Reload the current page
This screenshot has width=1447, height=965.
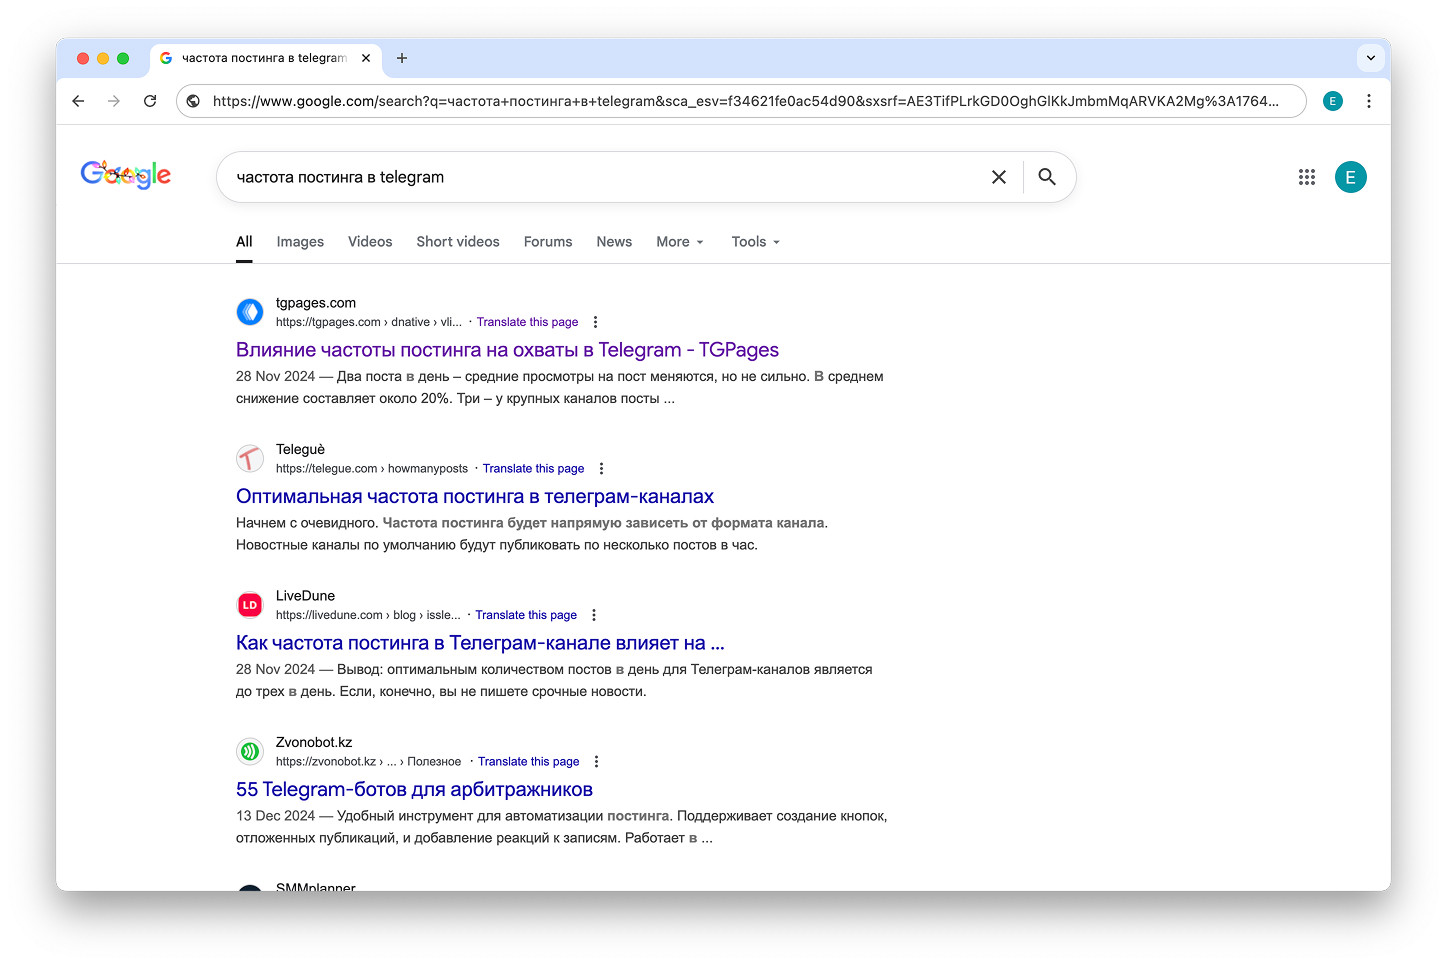[x=150, y=101]
